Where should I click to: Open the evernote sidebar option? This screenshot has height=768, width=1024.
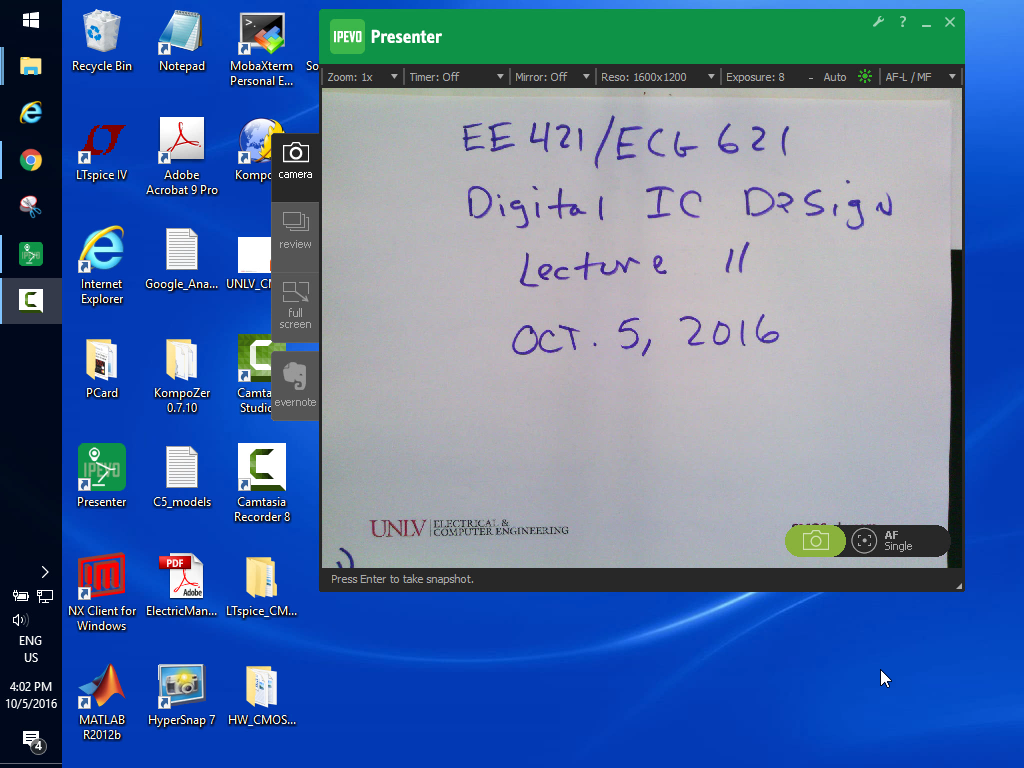pyautogui.click(x=295, y=385)
